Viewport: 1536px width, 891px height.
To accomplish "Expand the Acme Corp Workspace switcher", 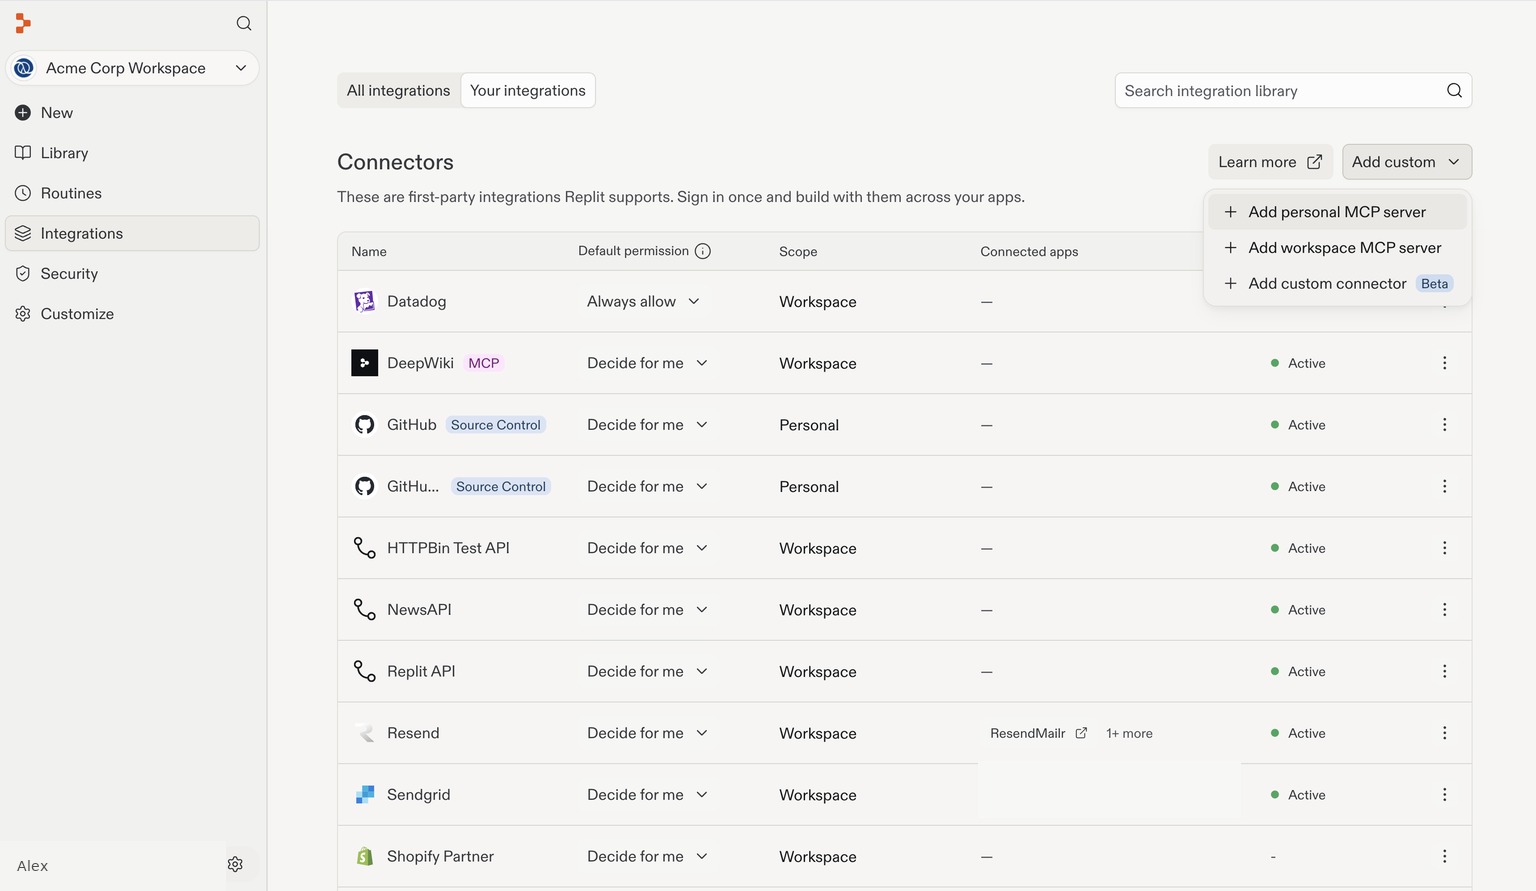I will tap(241, 68).
